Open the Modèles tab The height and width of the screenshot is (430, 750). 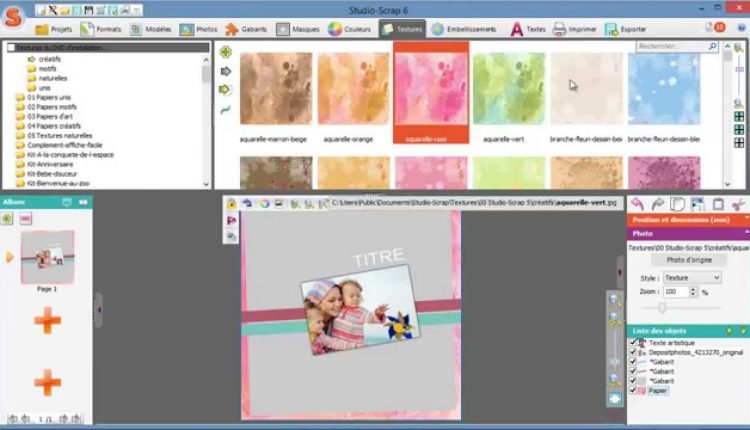pos(151,29)
